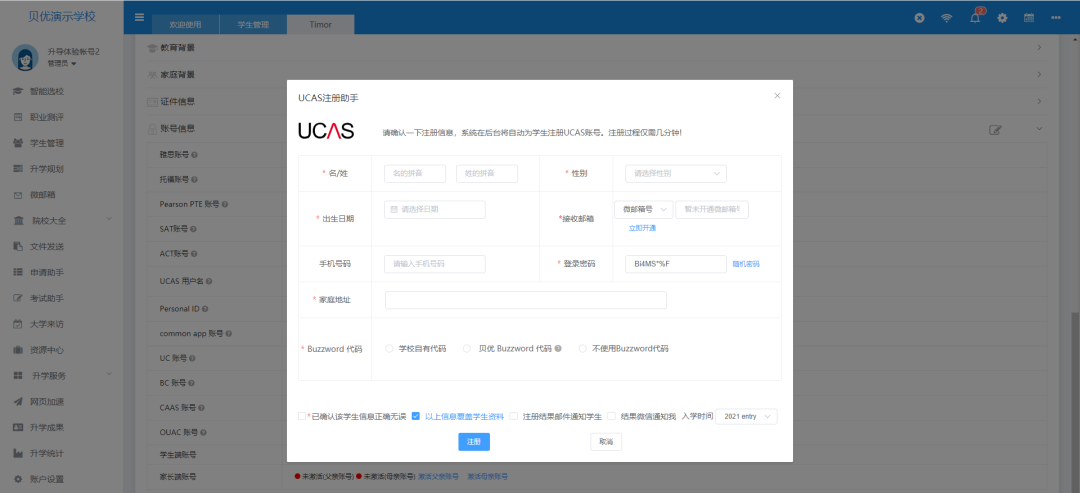Expand the 教育背景 section
The image size is (1080, 493).
click(1039, 48)
